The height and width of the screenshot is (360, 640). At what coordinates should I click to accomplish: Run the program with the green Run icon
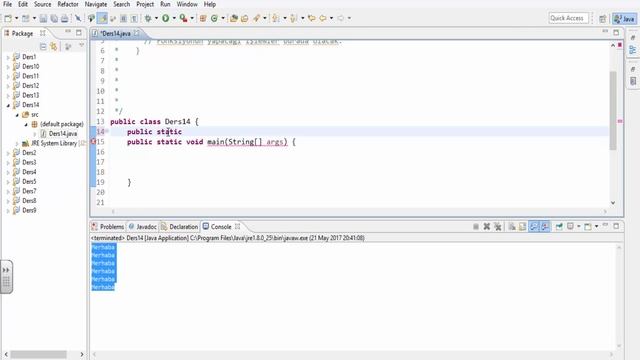click(x=166, y=18)
